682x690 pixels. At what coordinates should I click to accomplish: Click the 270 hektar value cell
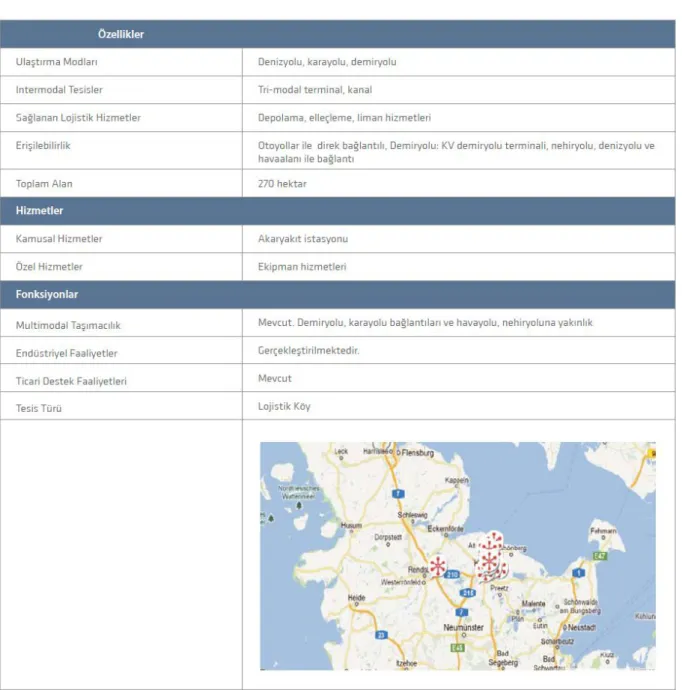[458, 184]
